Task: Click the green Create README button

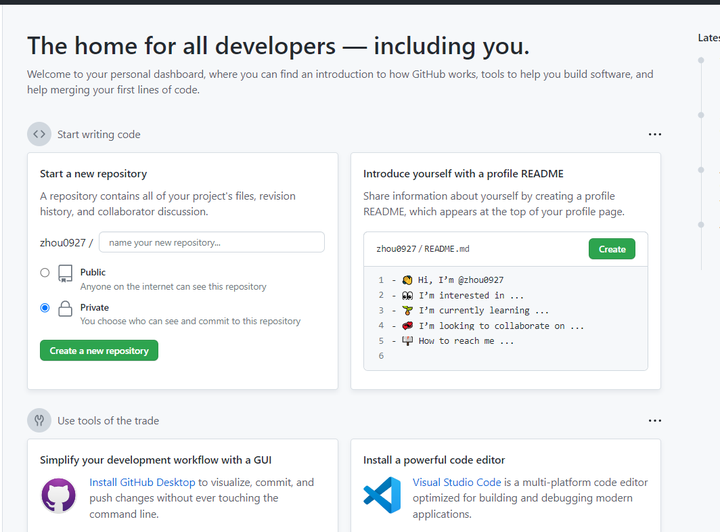Action: pyautogui.click(x=612, y=249)
